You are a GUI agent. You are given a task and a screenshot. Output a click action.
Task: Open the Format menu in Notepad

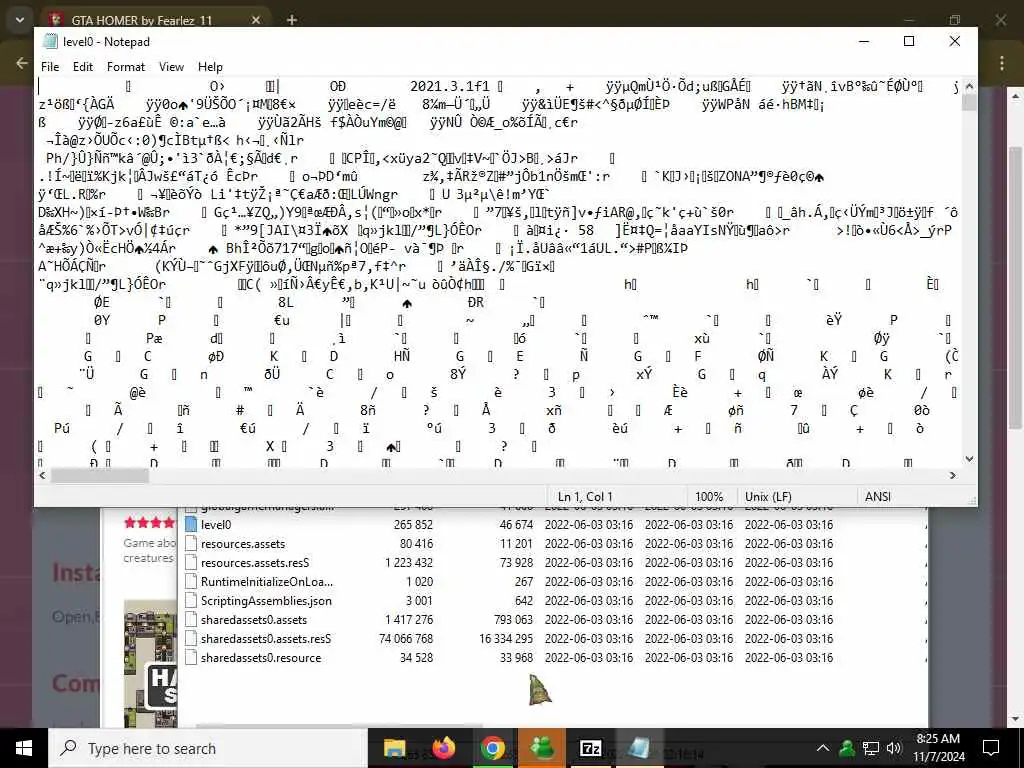[x=125, y=67]
